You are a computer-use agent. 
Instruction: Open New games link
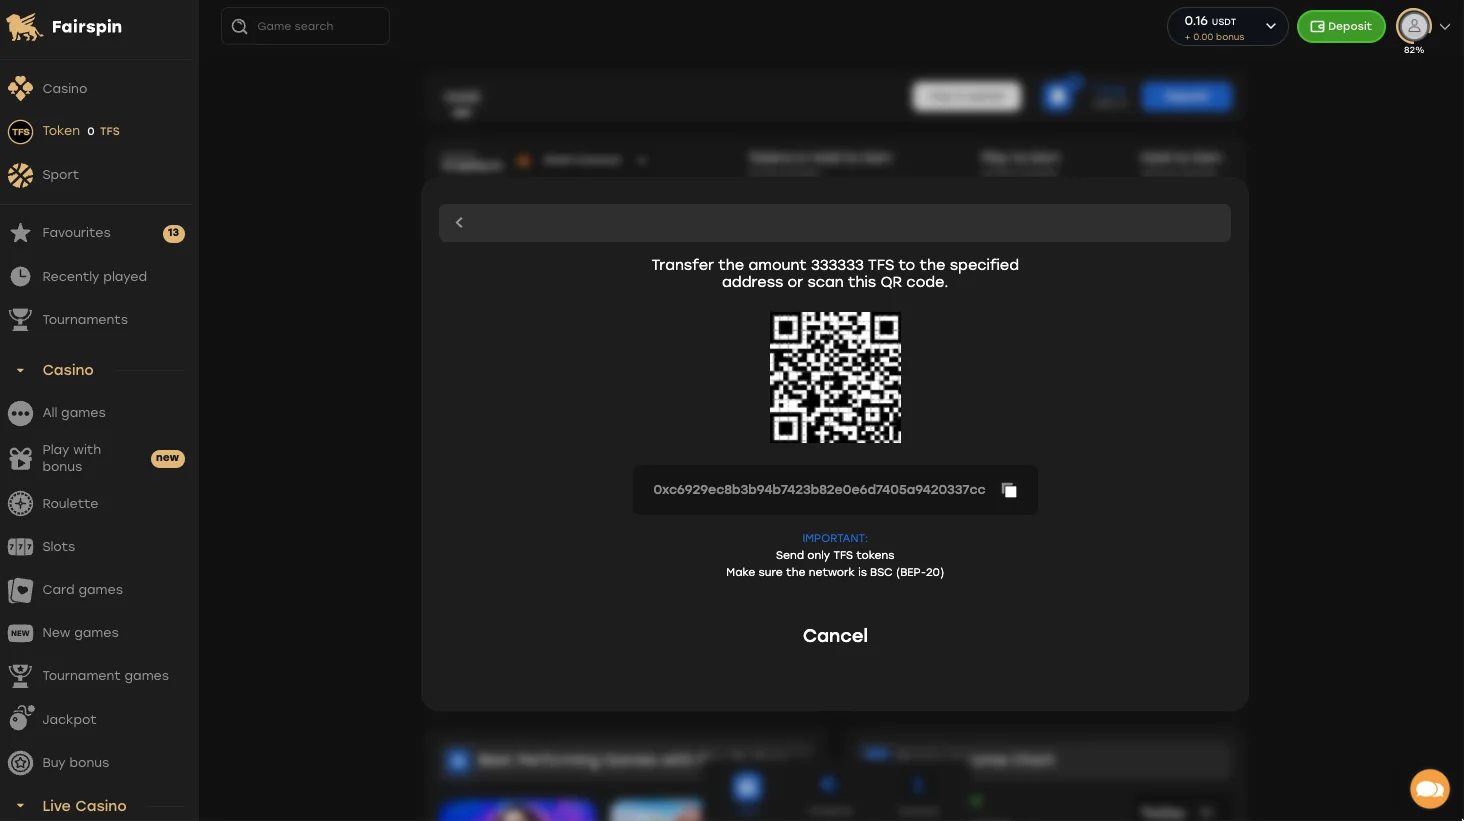(x=80, y=633)
